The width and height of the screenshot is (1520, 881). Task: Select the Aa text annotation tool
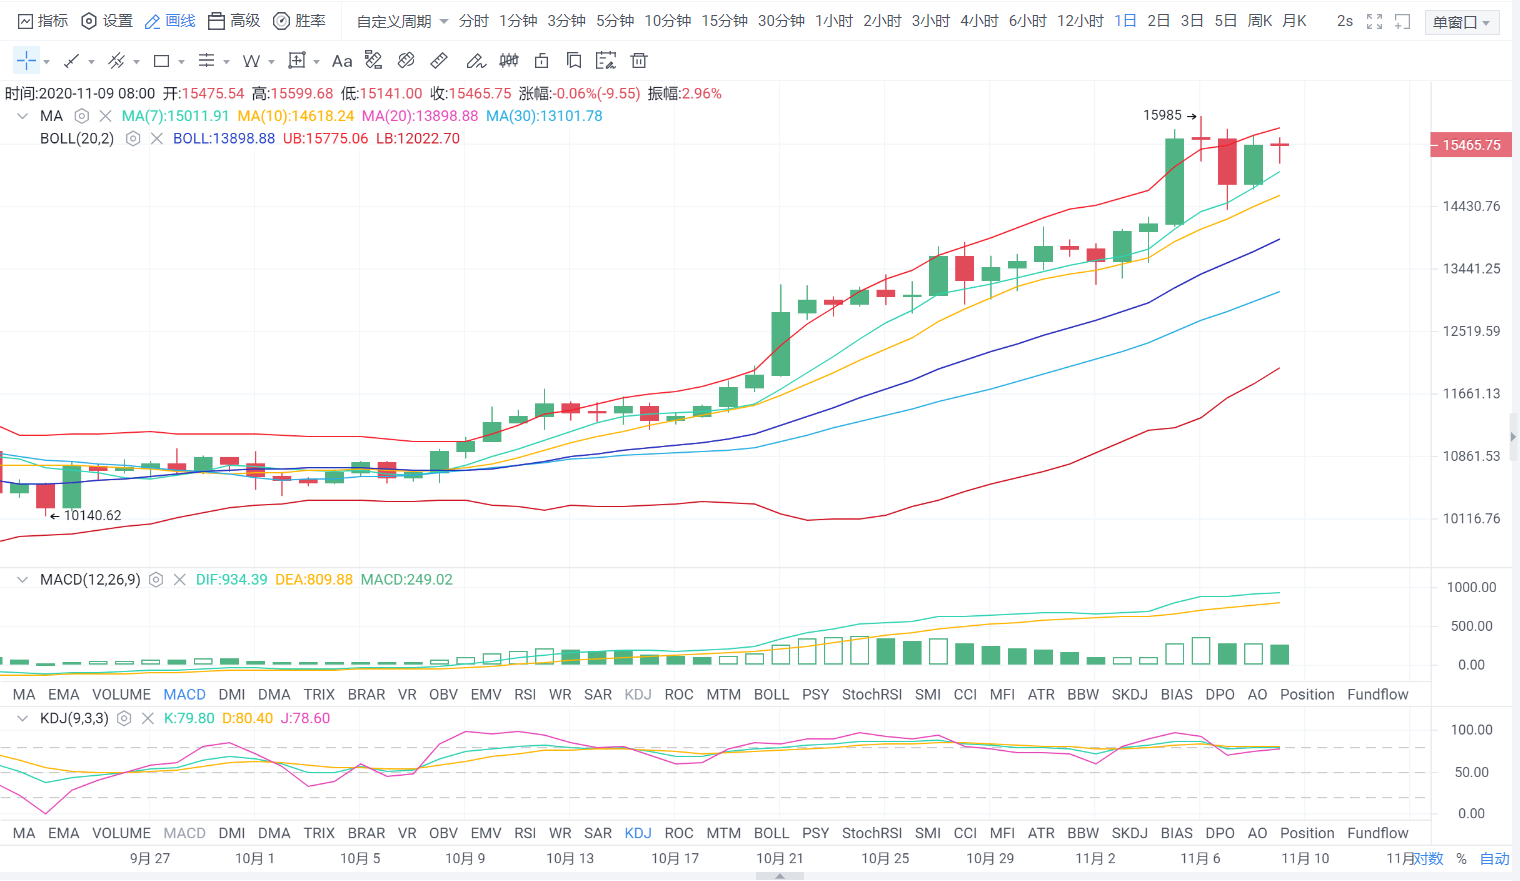(x=342, y=61)
